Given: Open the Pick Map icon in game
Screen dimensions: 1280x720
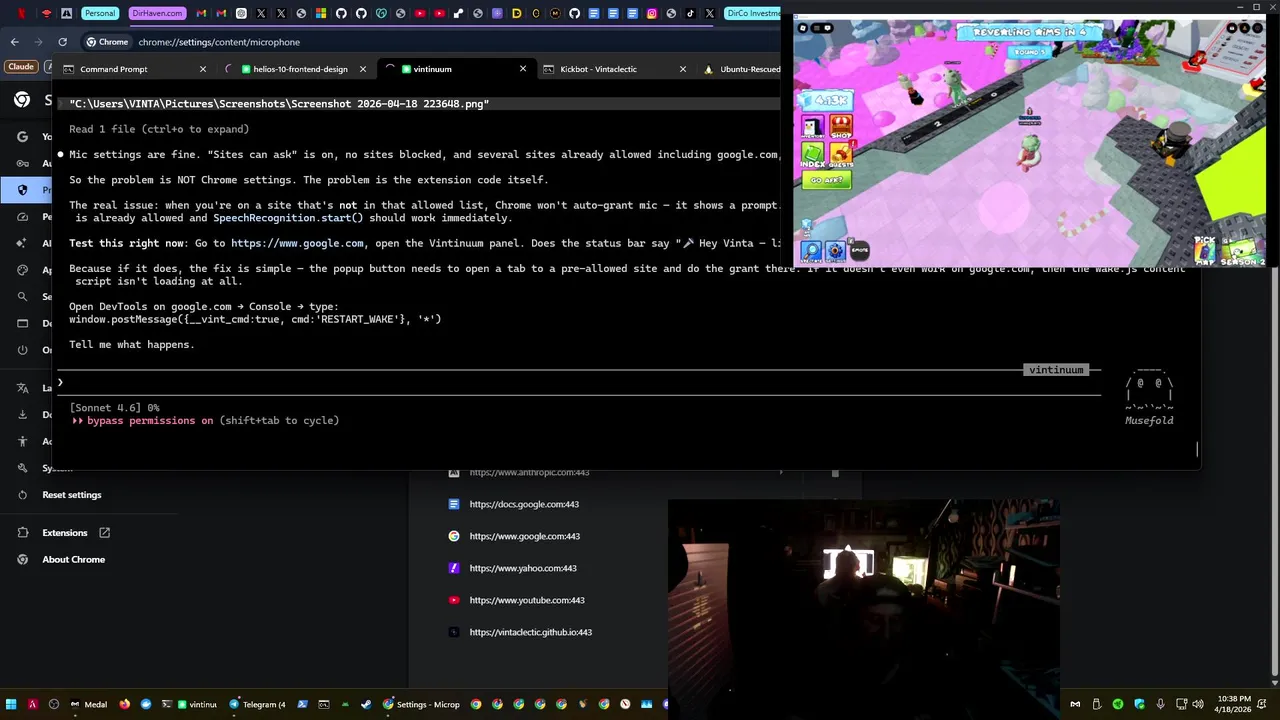Looking at the screenshot, I should coord(1205,250).
